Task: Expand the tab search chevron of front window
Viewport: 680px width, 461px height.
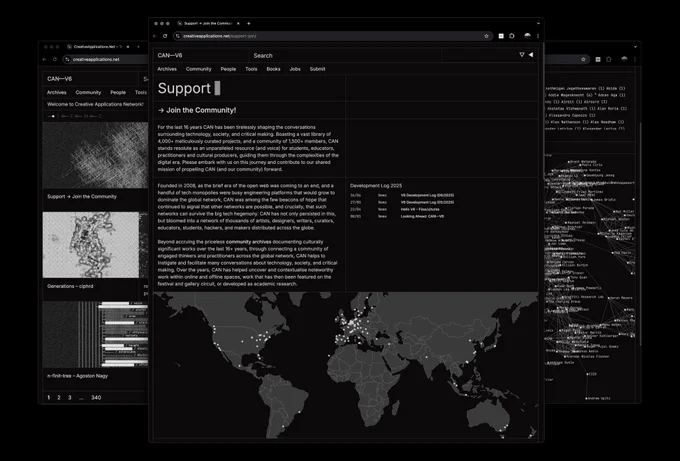Action: (x=538, y=23)
